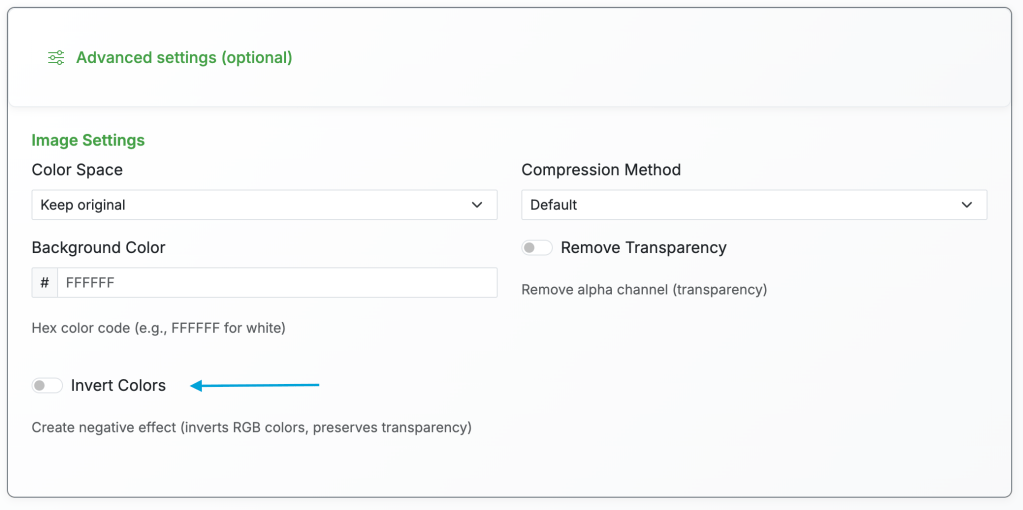Click the Remove Transparency label text
This screenshot has width=1023, height=510.
coord(643,248)
